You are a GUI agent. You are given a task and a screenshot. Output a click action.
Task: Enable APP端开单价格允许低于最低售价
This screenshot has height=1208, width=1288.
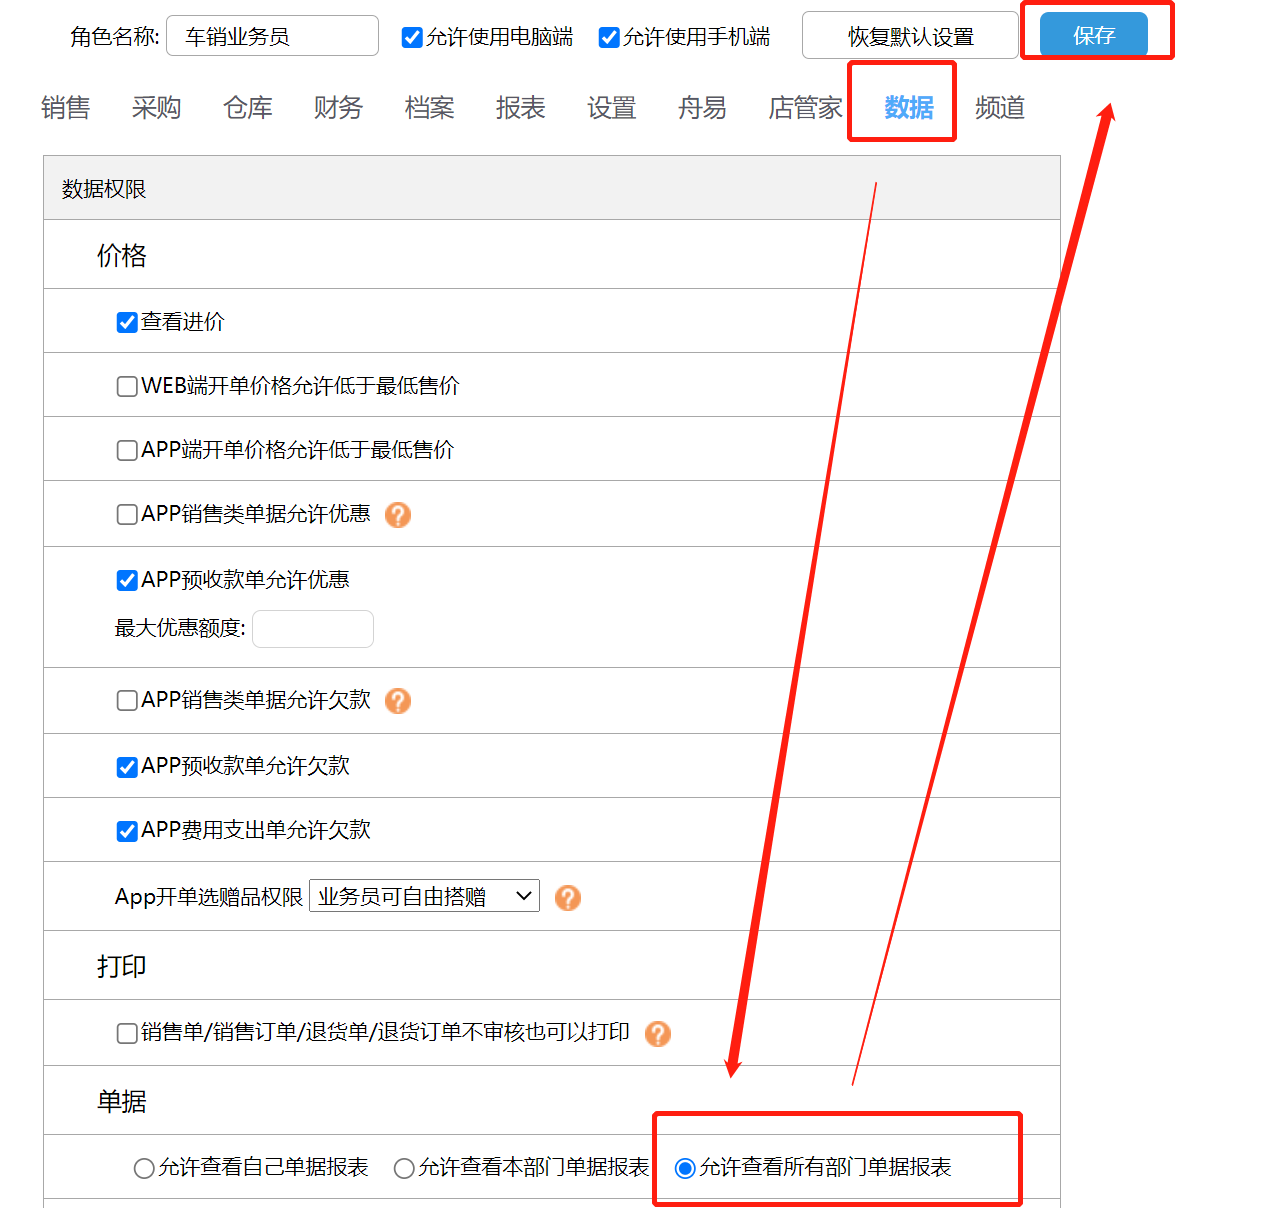tap(126, 450)
